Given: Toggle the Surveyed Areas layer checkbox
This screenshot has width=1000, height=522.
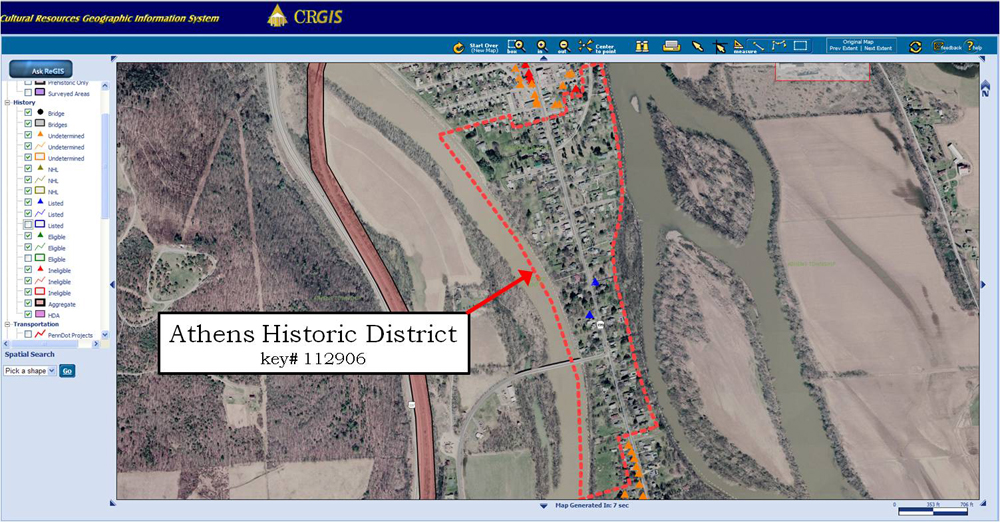Looking at the screenshot, I should 28,93.
